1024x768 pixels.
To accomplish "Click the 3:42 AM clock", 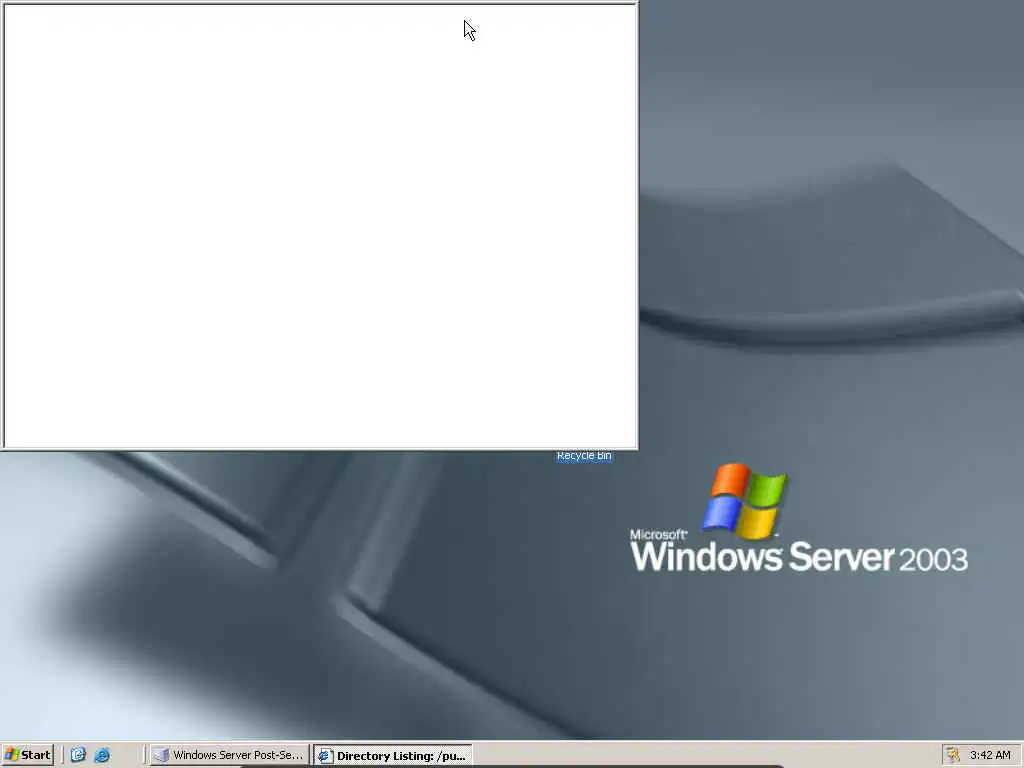I will (990, 755).
